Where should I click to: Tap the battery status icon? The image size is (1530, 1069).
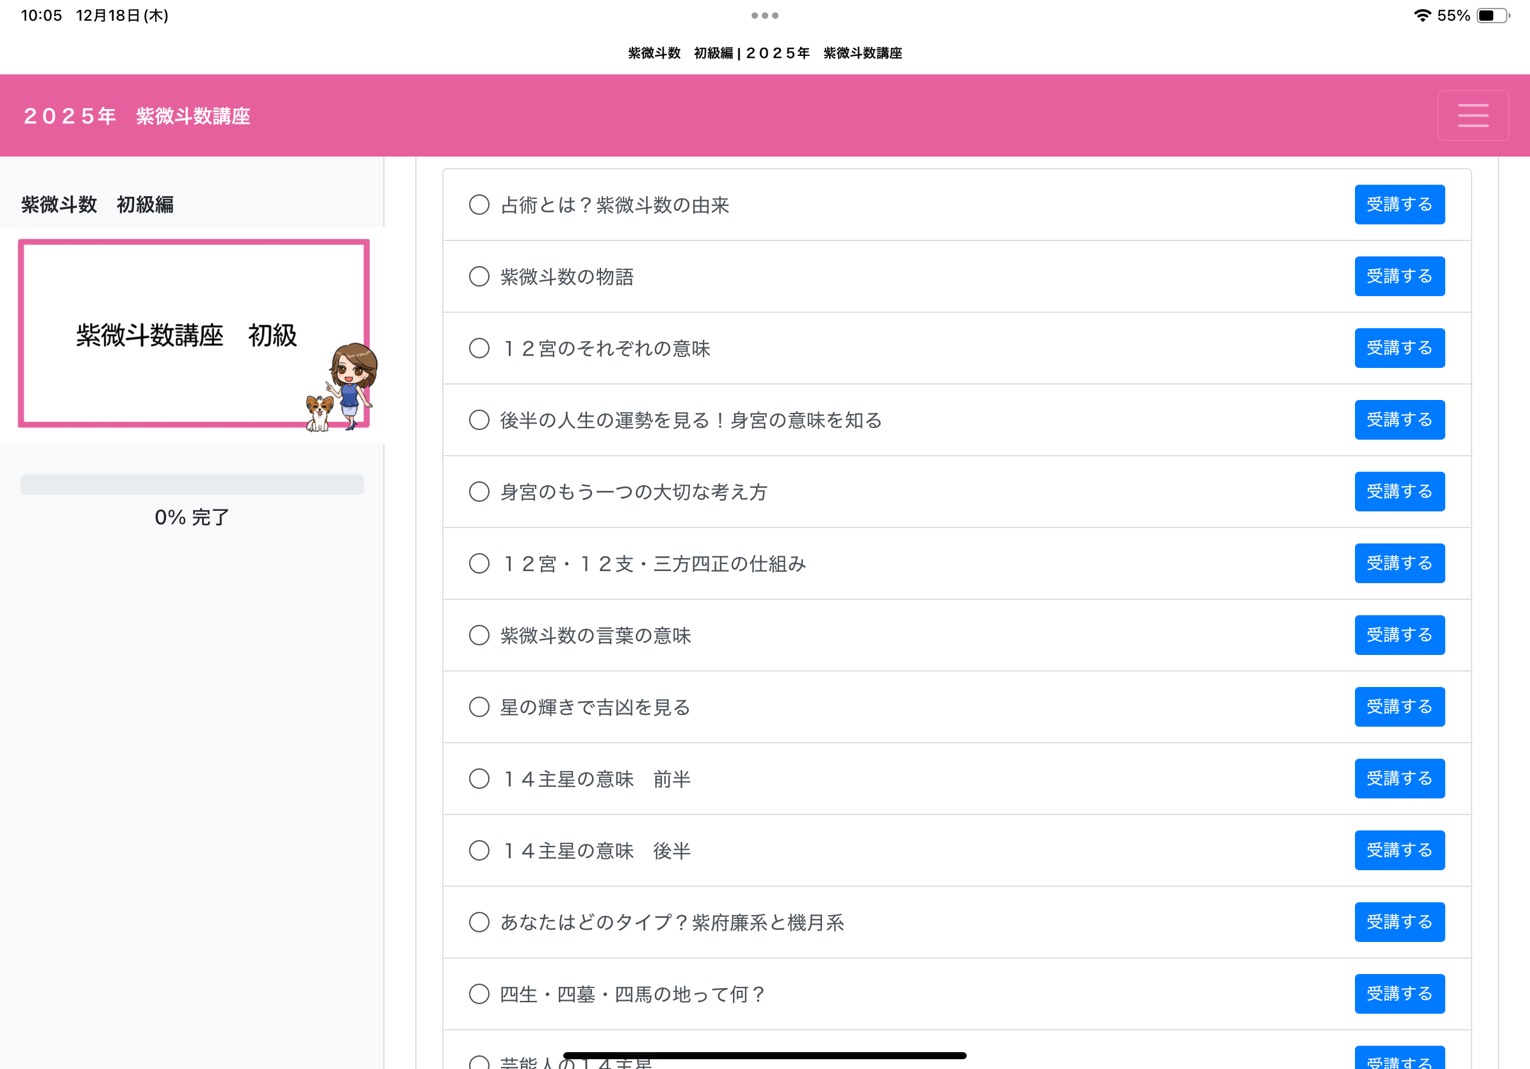pyautogui.click(x=1492, y=16)
